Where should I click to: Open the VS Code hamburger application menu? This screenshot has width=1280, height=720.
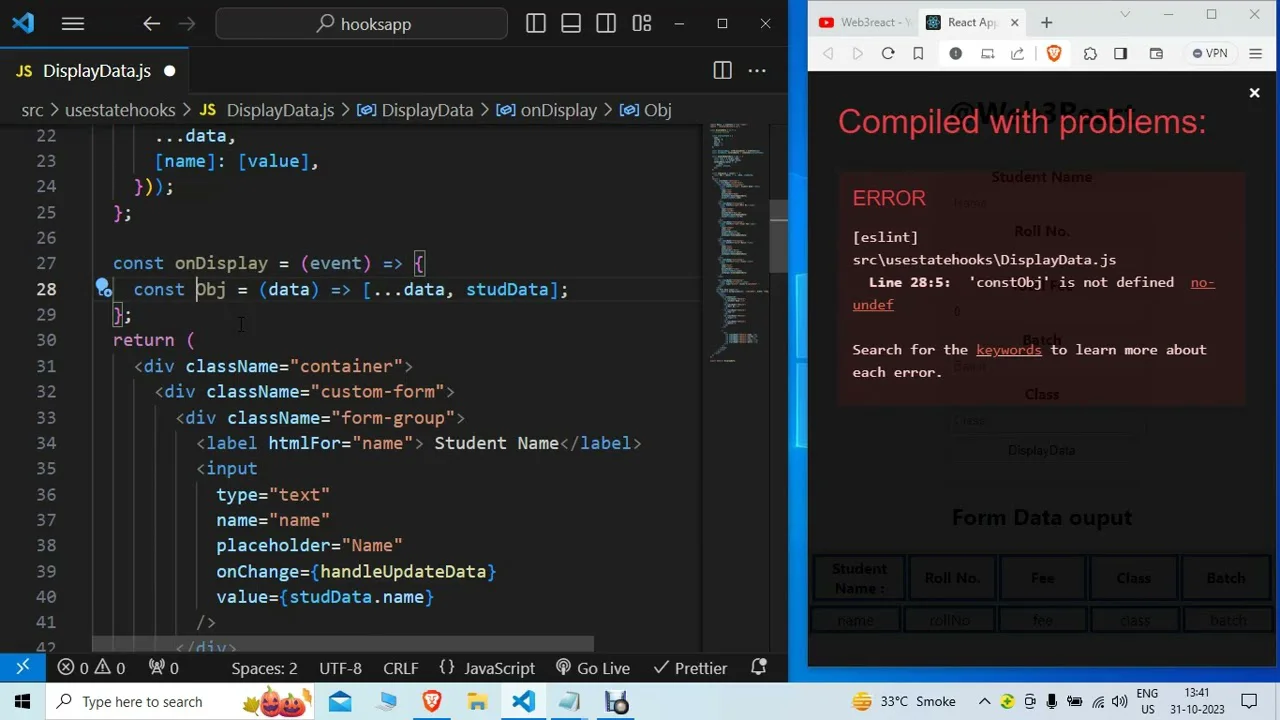pyautogui.click(x=72, y=23)
